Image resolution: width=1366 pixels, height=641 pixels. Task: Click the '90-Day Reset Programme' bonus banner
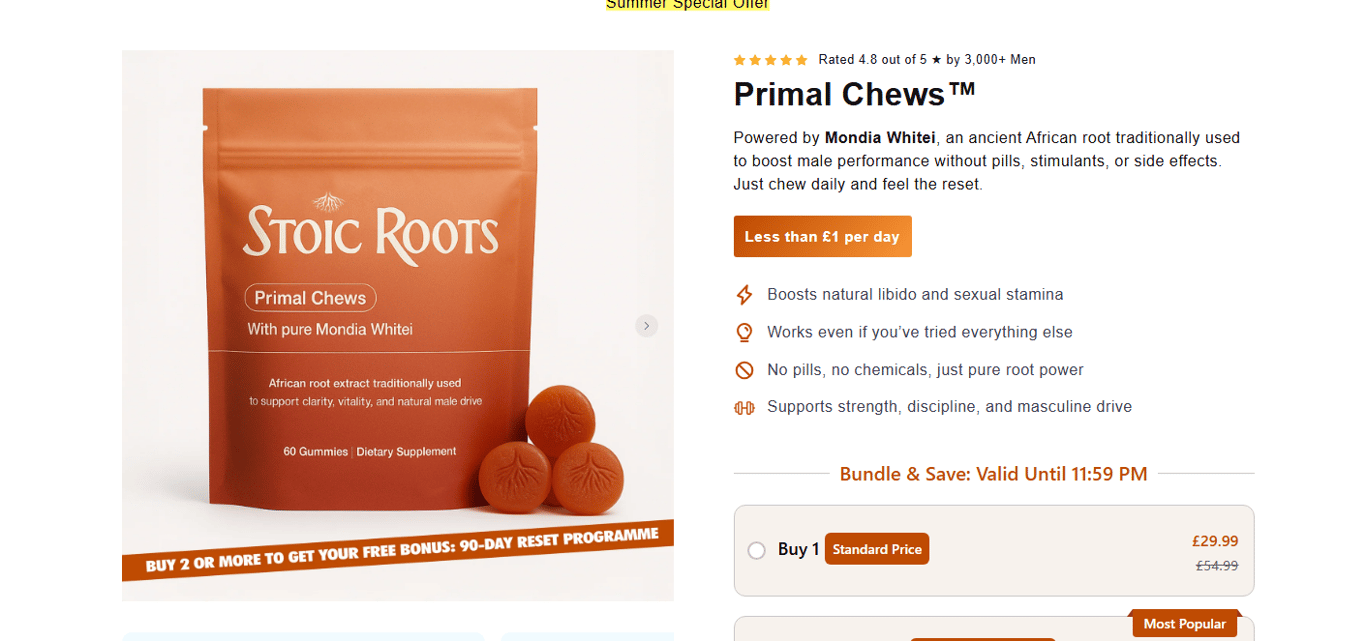(398, 550)
